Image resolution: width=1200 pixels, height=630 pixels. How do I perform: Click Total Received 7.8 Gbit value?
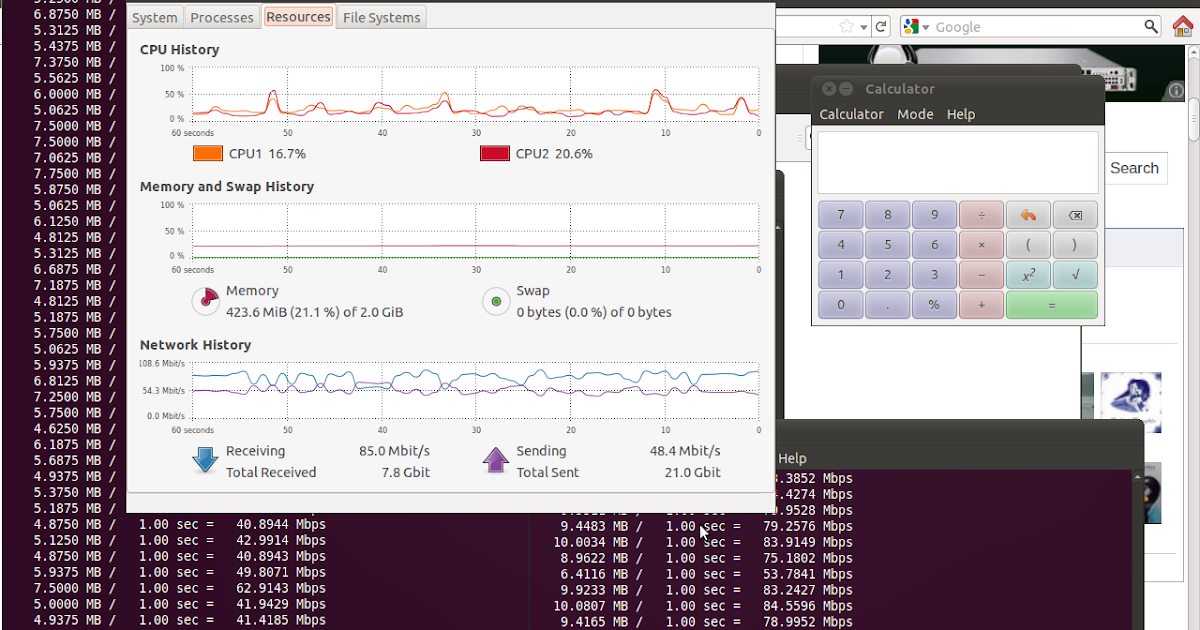pos(405,472)
